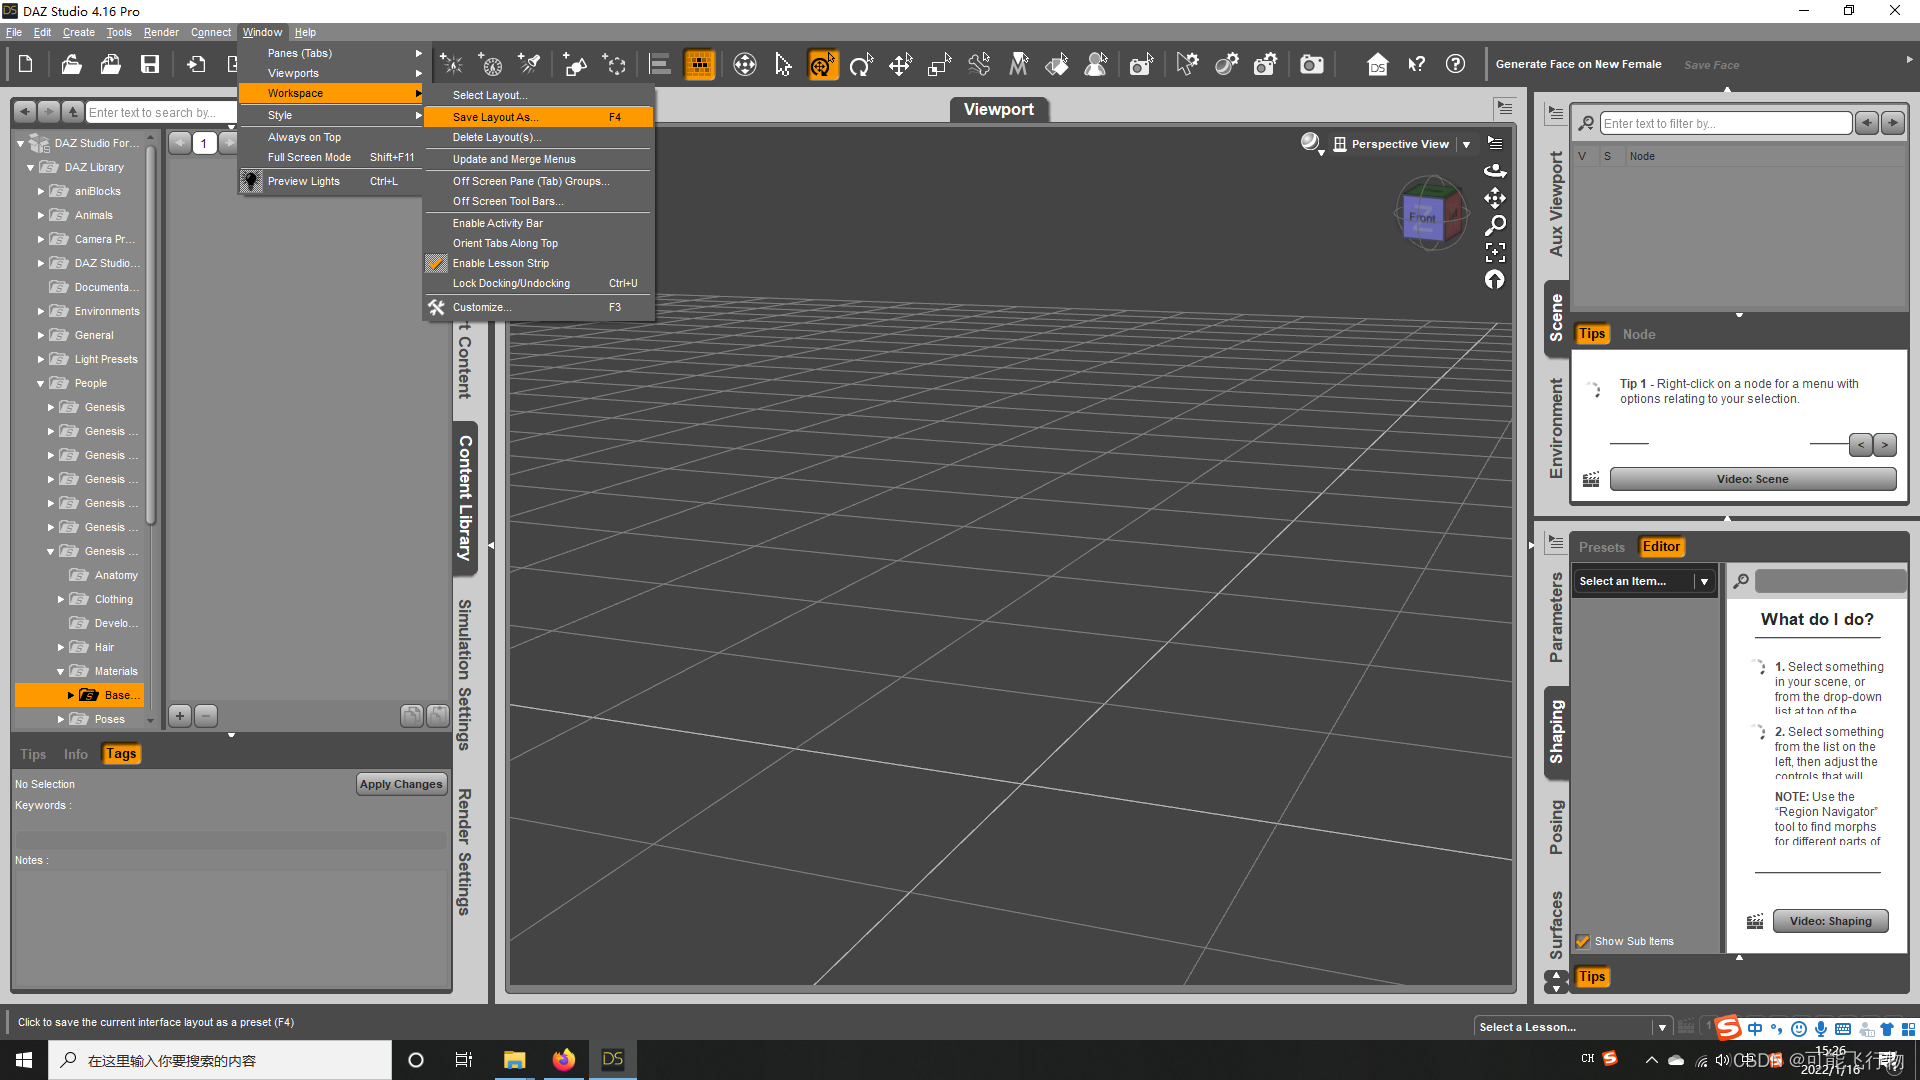This screenshot has width=1920, height=1080.
Task: Select the Scale tool icon
Action: click(x=939, y=65)
